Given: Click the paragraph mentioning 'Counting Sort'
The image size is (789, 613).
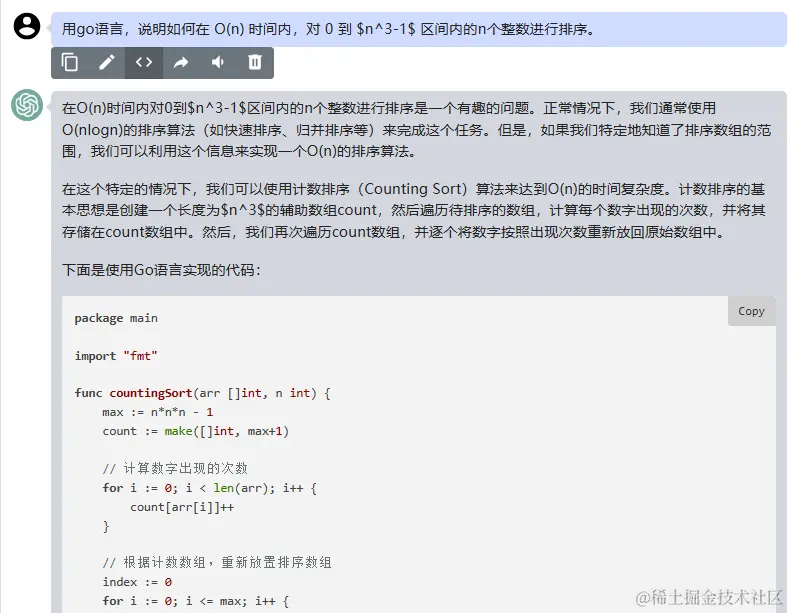Looking at the screenshot, I should coord(414,210).
